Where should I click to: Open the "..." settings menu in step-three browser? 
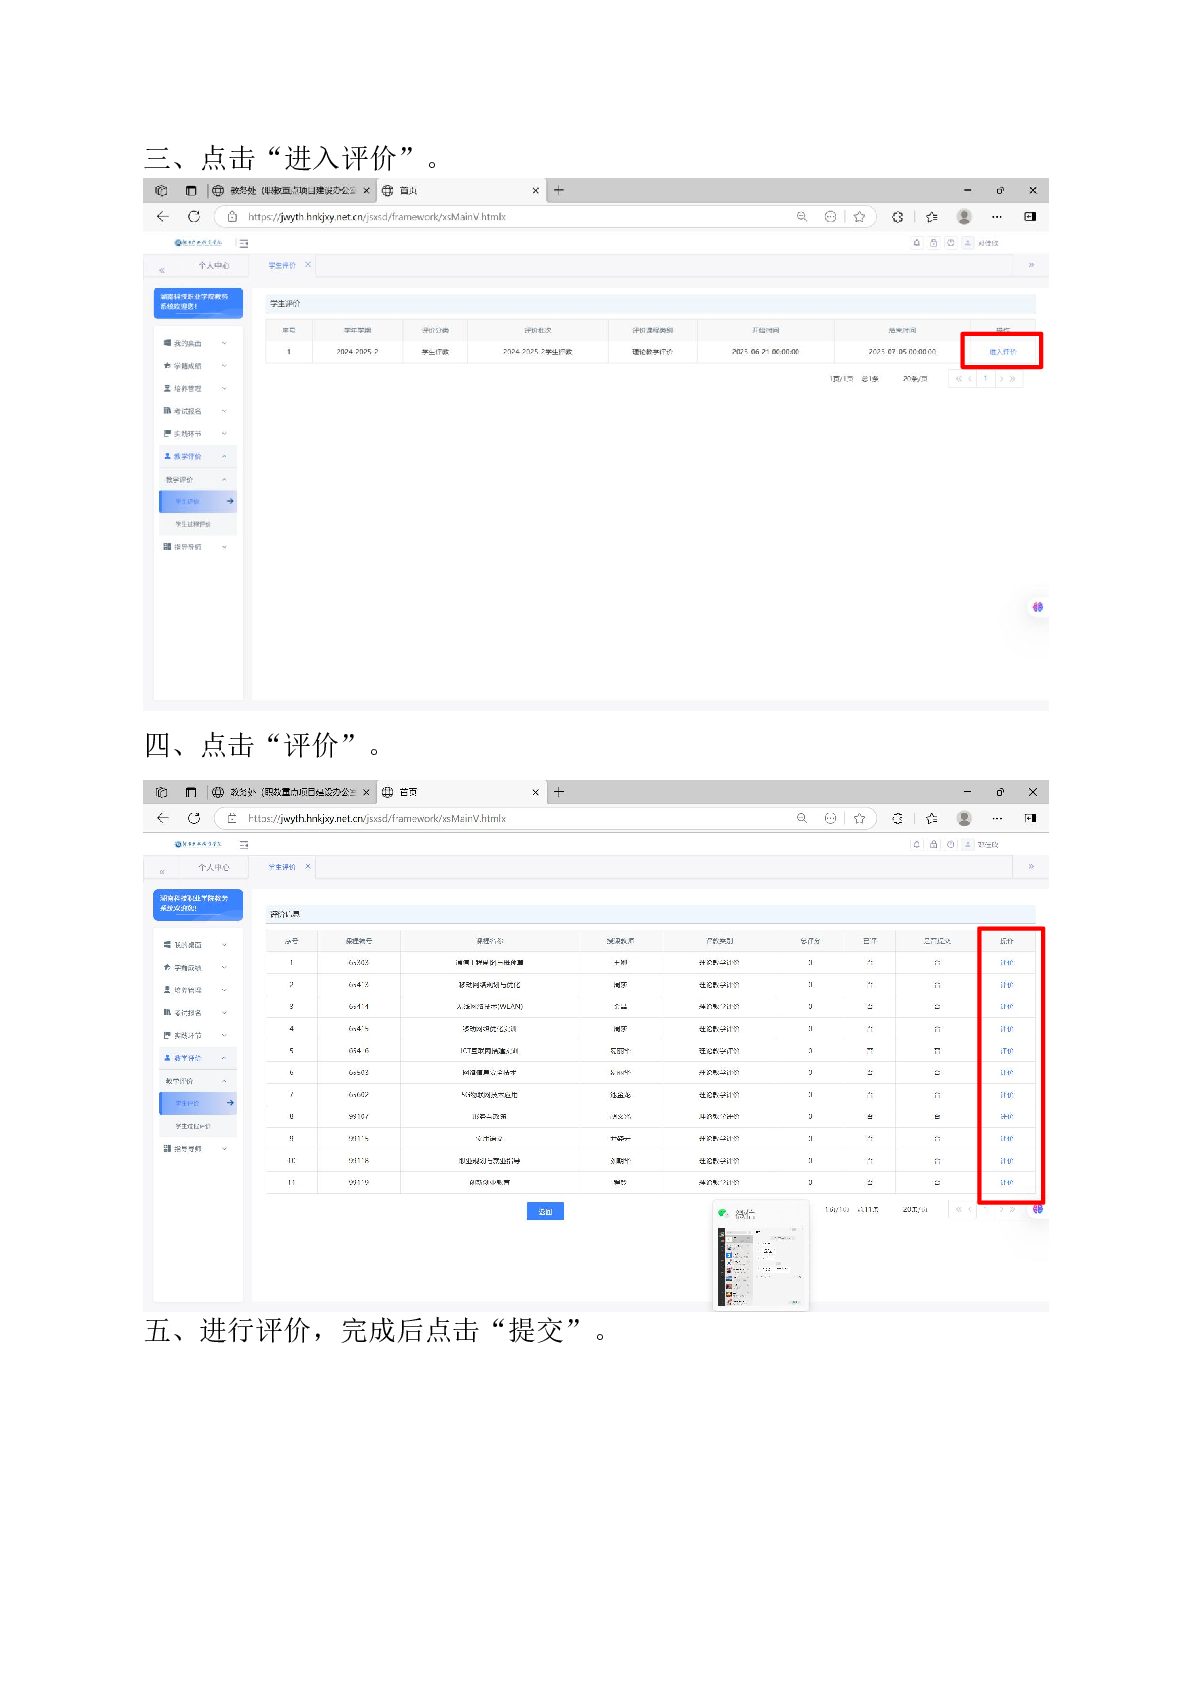tap(997, 217)
